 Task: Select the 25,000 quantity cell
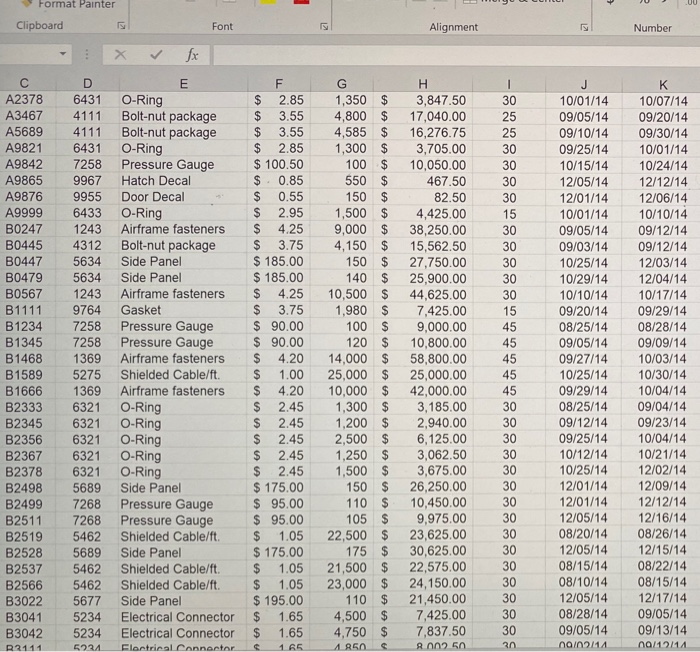click(x=342, y=375)
